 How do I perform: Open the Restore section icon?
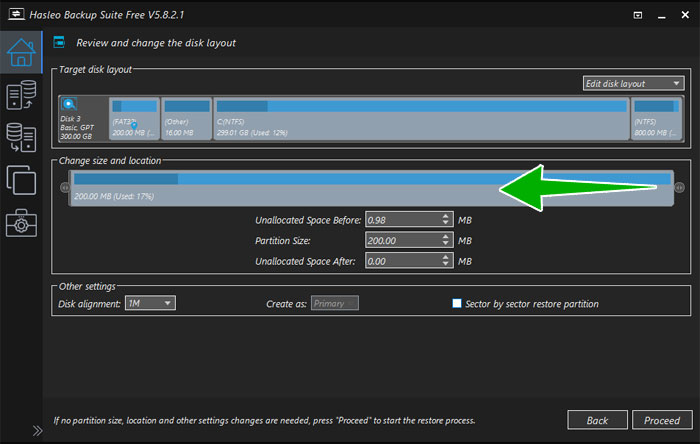(x=21, y=137)
